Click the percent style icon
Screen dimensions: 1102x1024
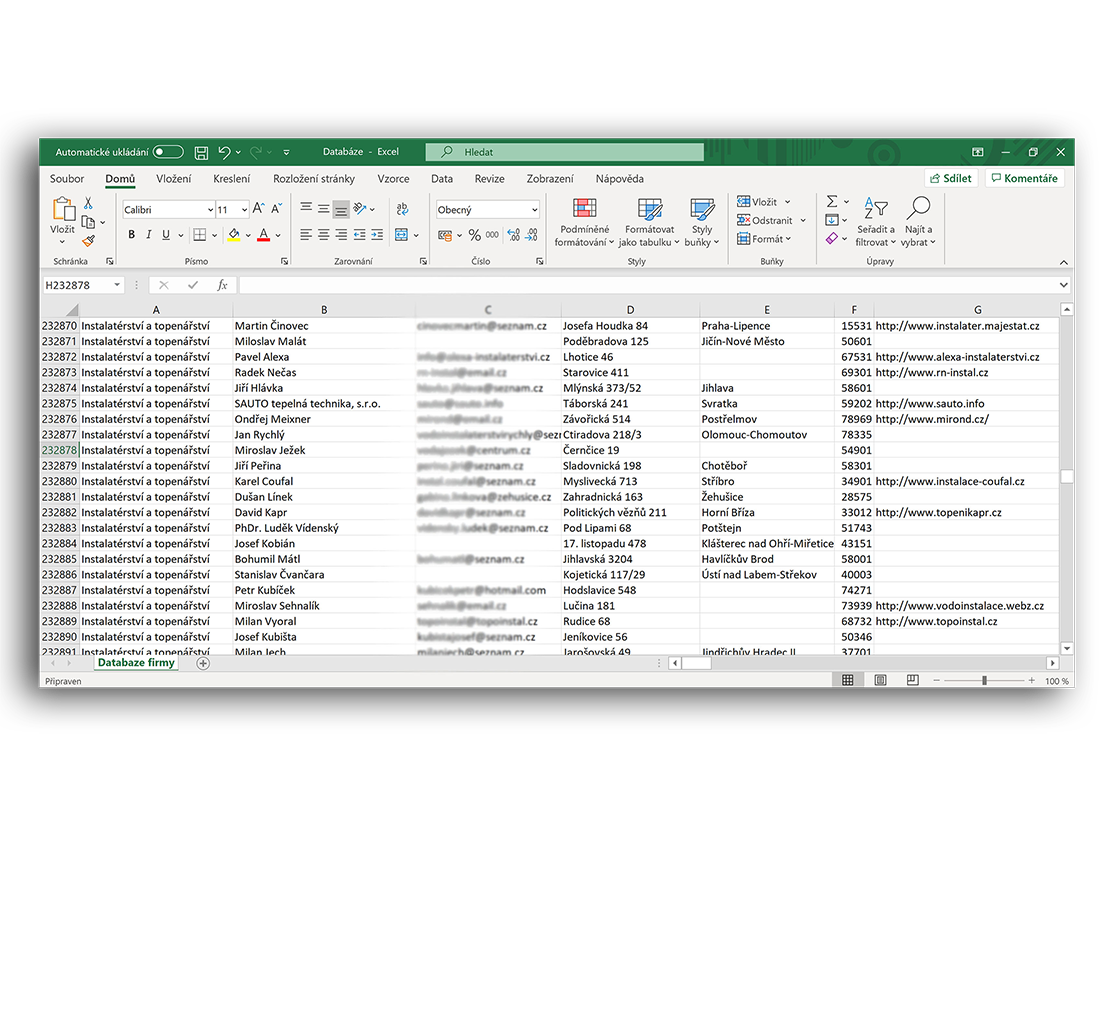click(x=474, y=235)
